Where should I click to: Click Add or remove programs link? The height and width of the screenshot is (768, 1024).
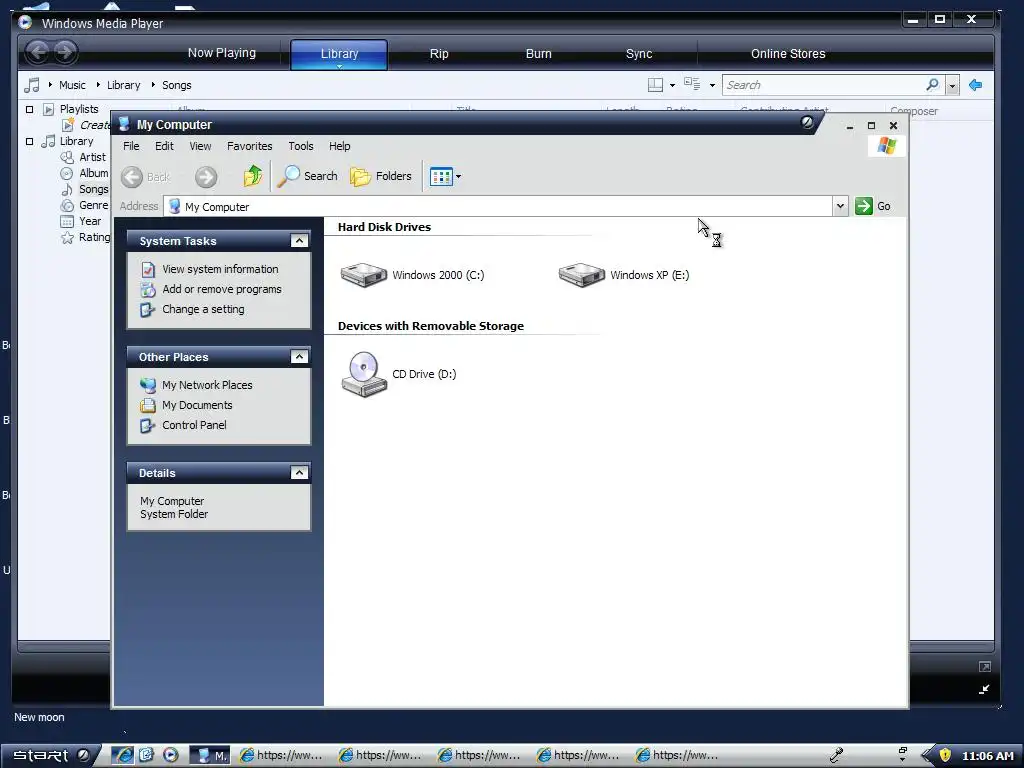click(222, 289)
